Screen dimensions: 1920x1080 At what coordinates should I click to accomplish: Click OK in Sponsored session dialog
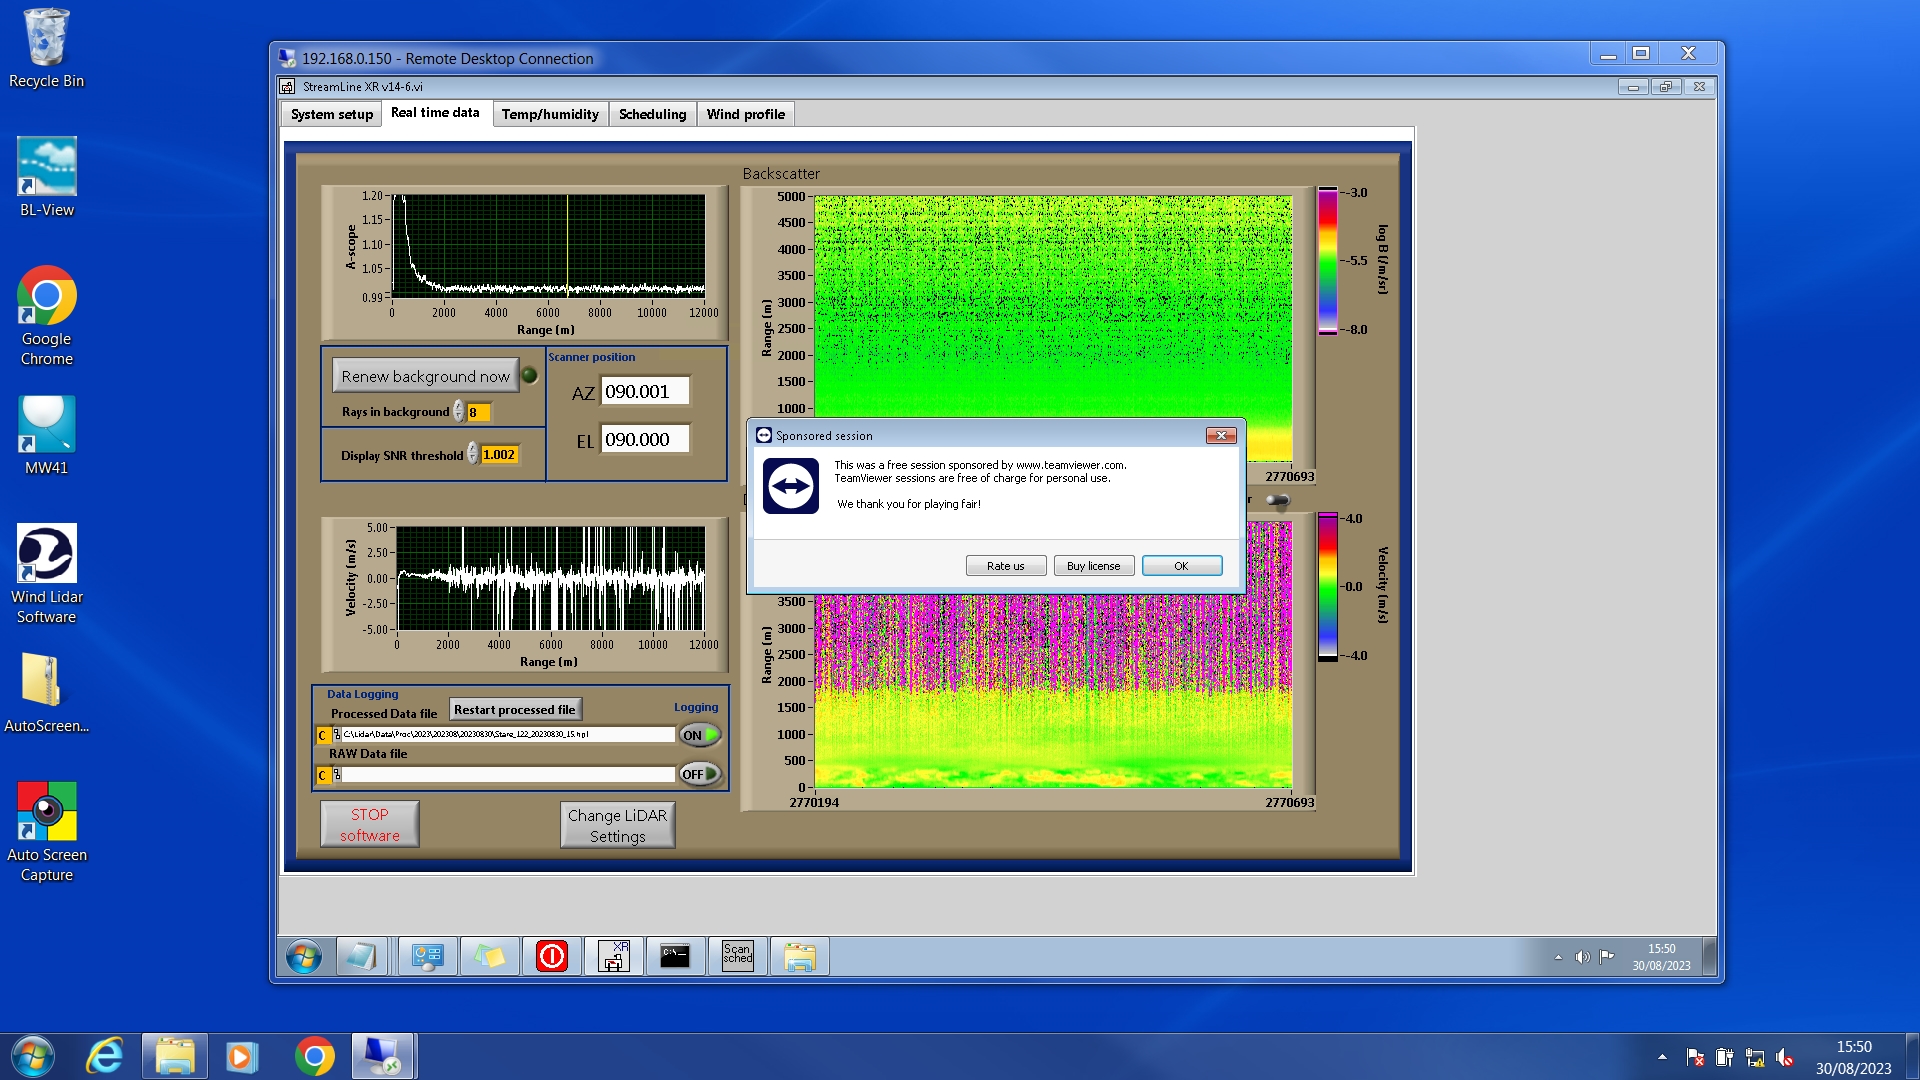click(x=1181, y=566)
